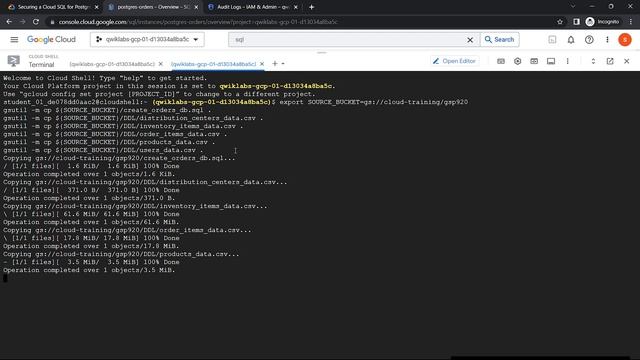Image resolution: width=640 pixels, height=360 pixels.
Task: Click the 'Welcome to Cloud Shell!' line
Action: point(105,78)
